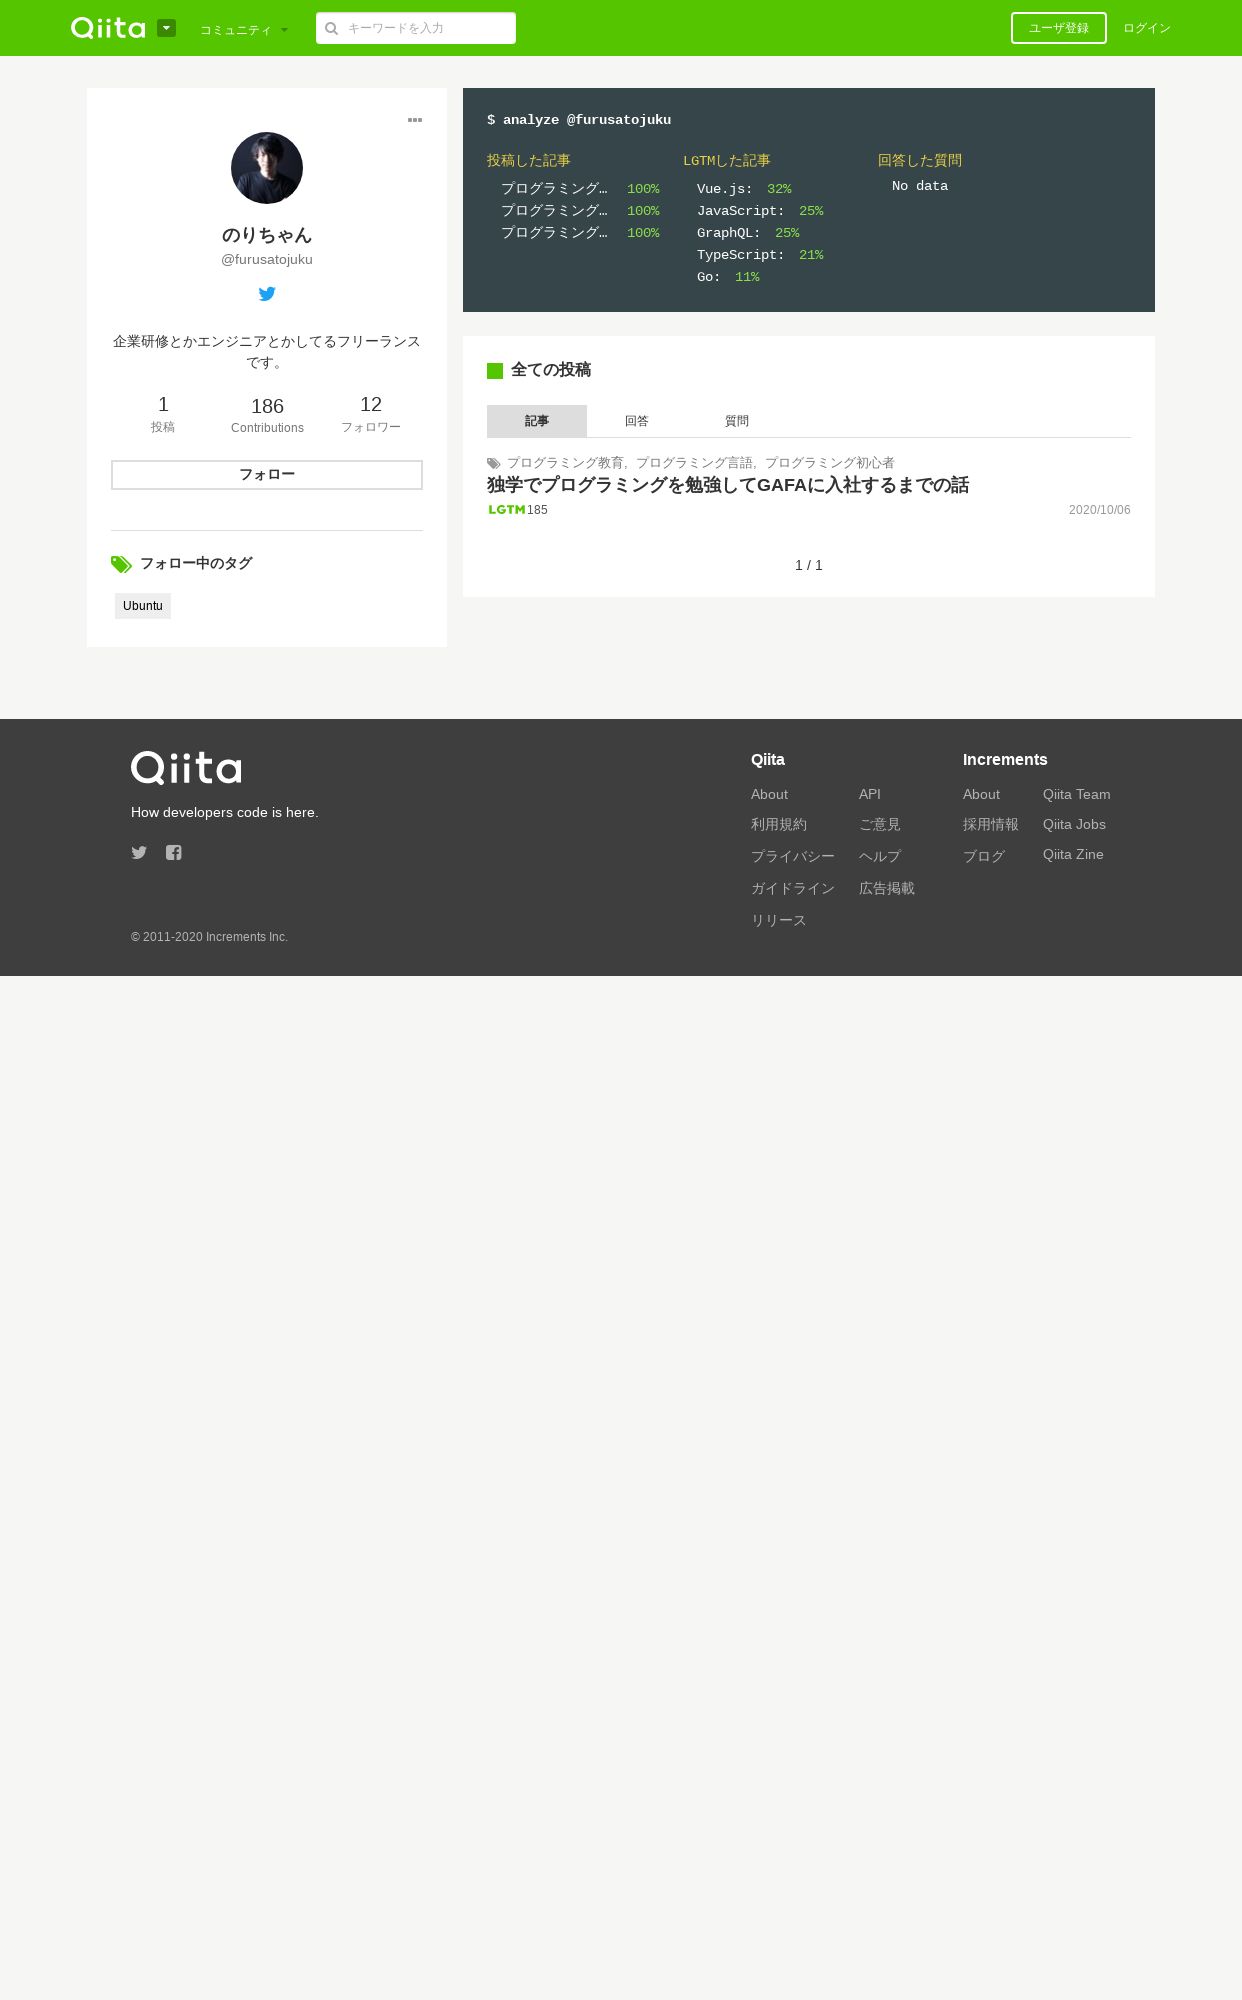The height and width of the screenshot is (2000, 1242).
Task: Switch to the 質問 tab
Action: click(737, 421)
